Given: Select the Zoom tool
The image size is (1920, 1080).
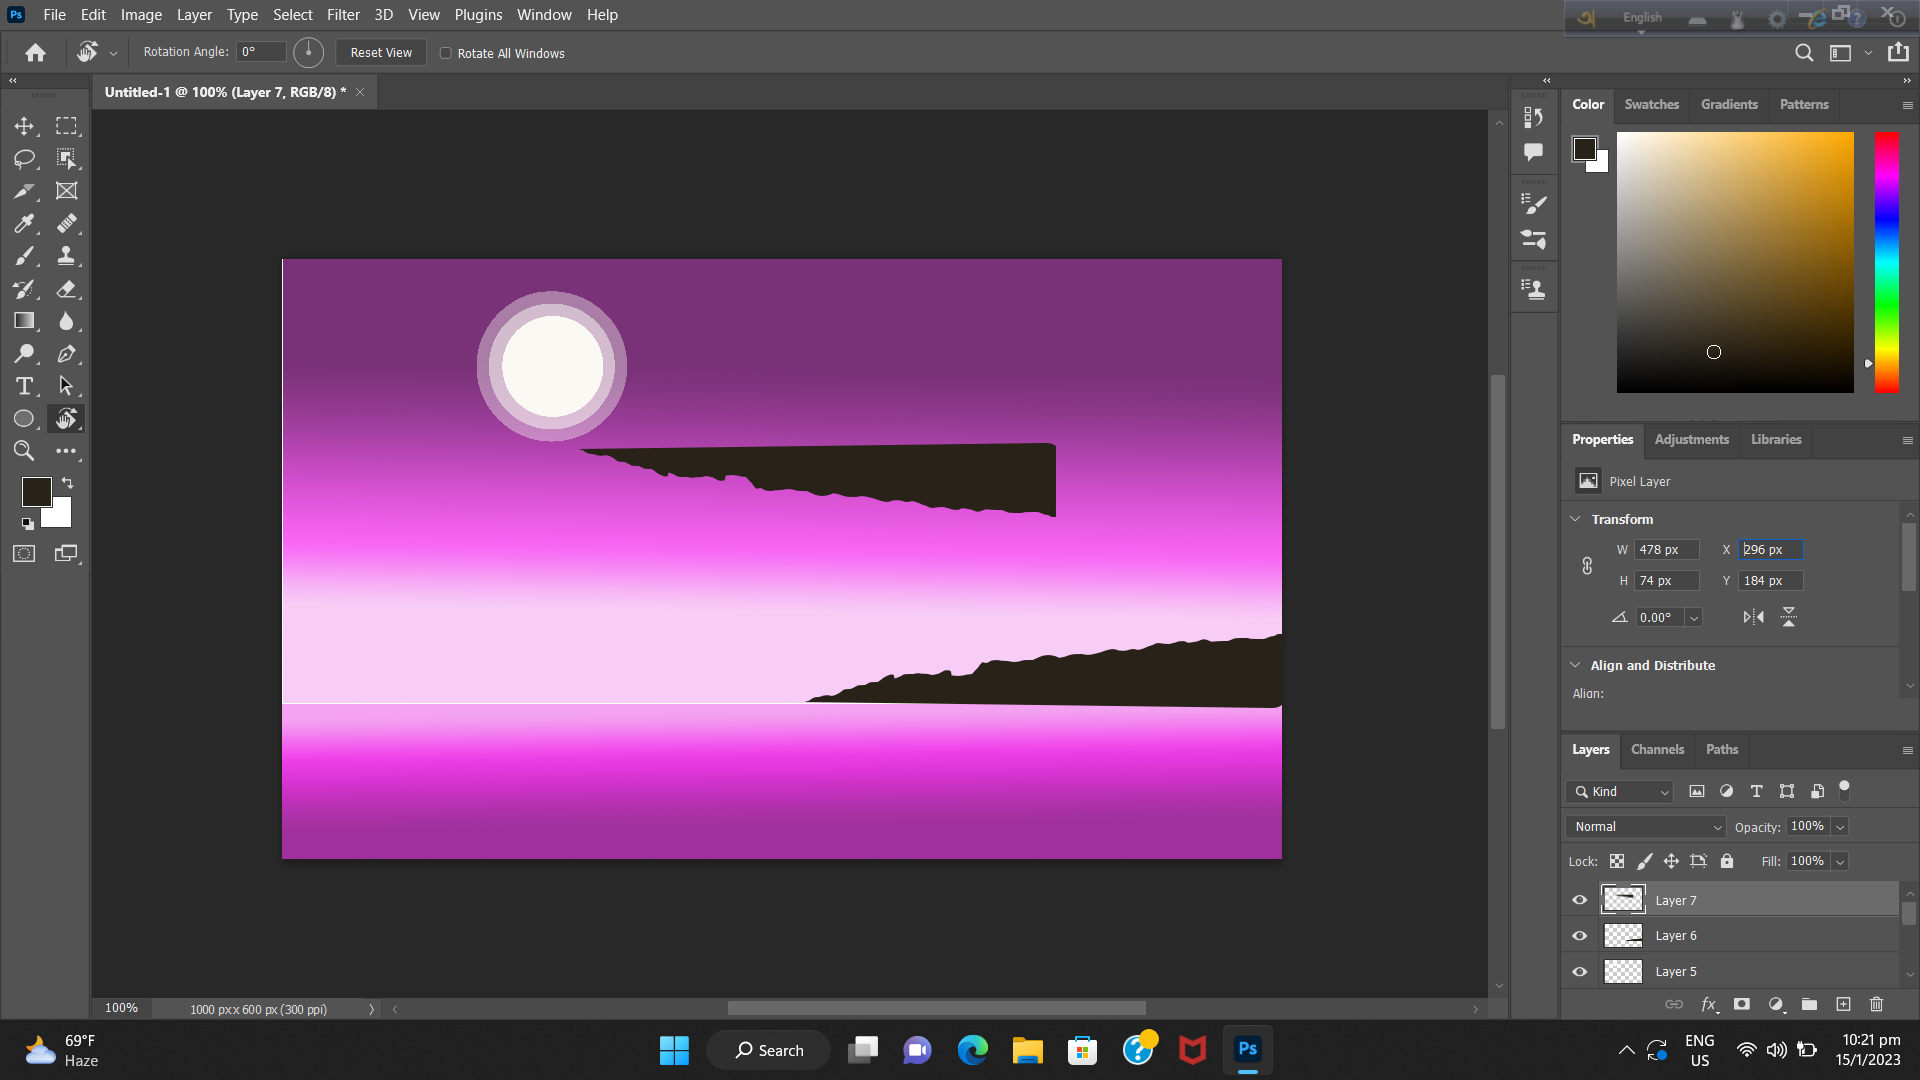Looking at the screenshot, I should (24, 451).
